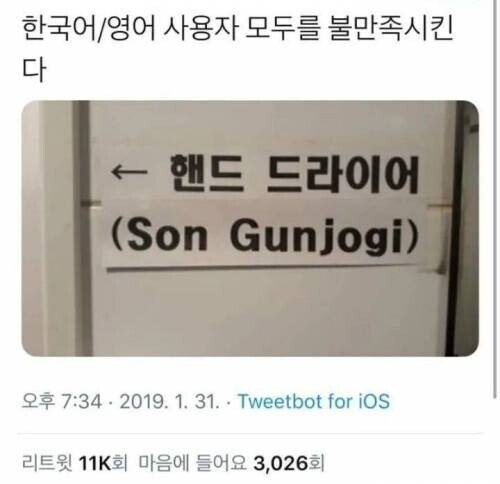Click the 2019. 1. 31. date
This screenshot has width=500, height=484.
[x=169, y=401]
